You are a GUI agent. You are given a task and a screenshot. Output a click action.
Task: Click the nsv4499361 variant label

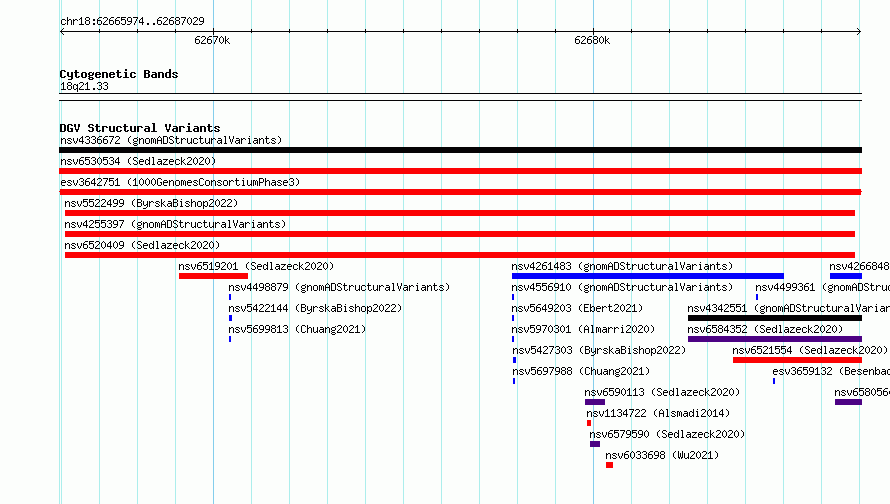(822, 287)
